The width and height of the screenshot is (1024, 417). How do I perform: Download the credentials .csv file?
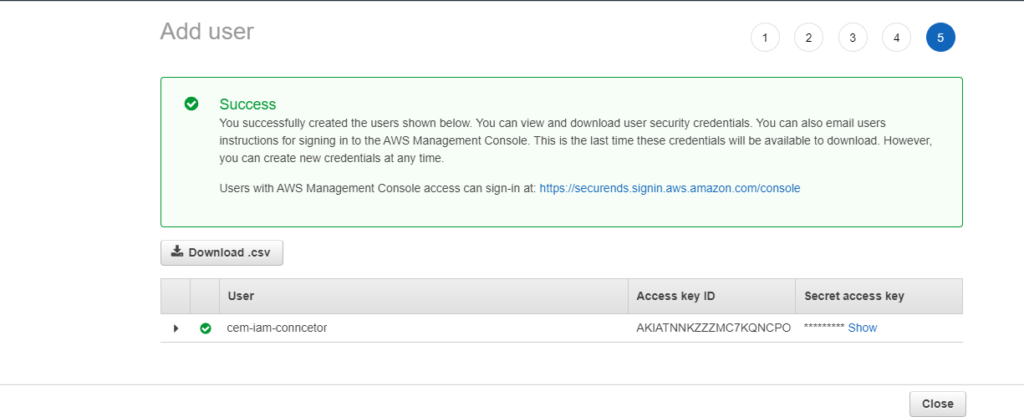221,252
